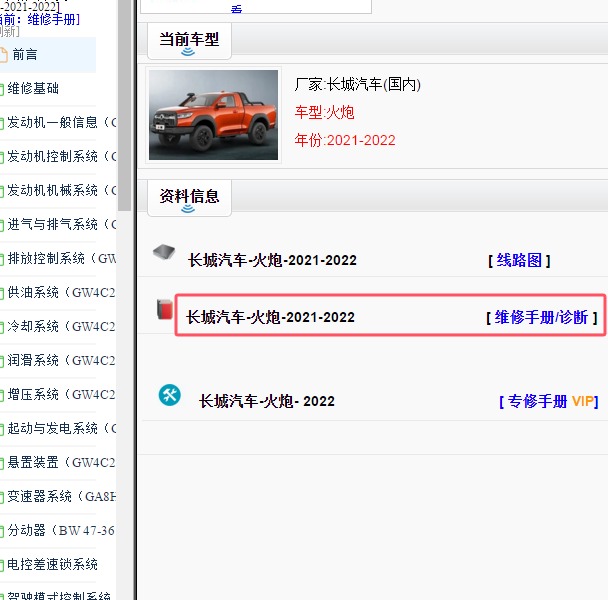Click the teal wrench tools icon

[169, 395]
